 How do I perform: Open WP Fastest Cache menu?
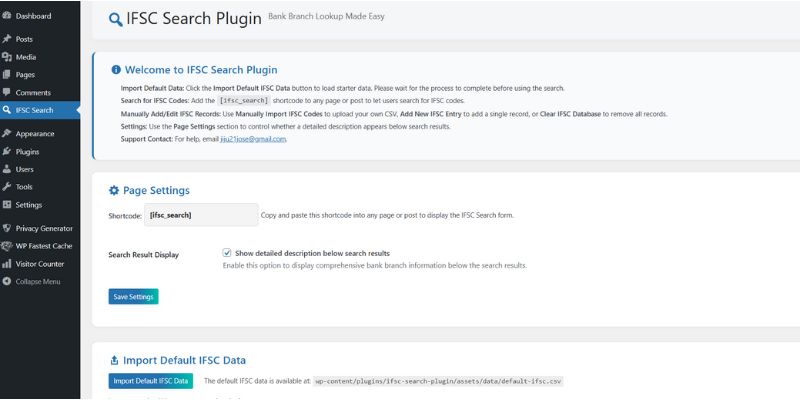coord(44,246)
